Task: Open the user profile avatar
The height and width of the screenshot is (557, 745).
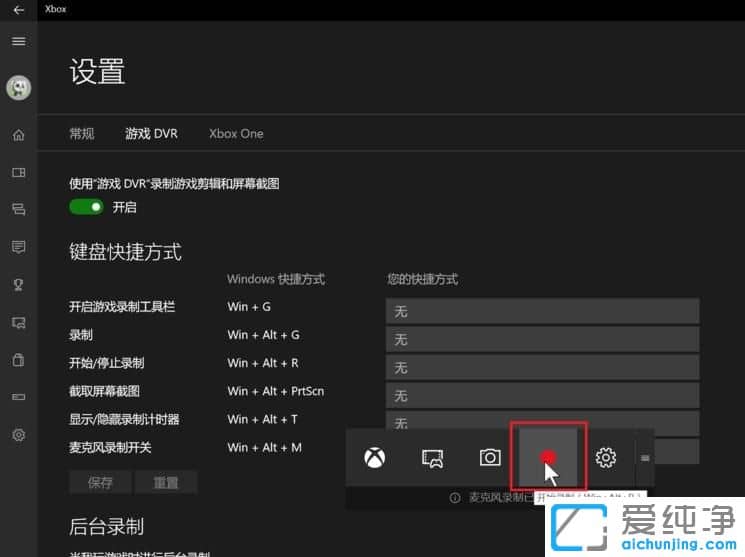Action: (x=19, y=87)
